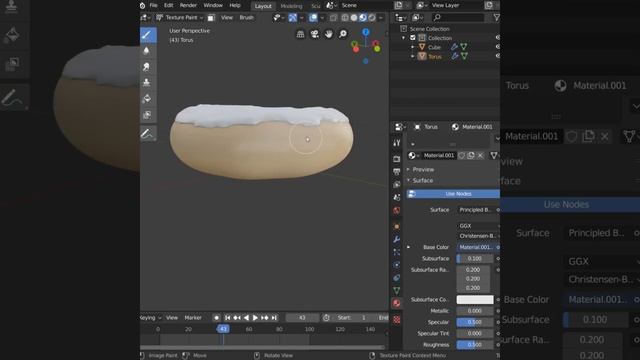Click the Play animation button

coord(256,318)
